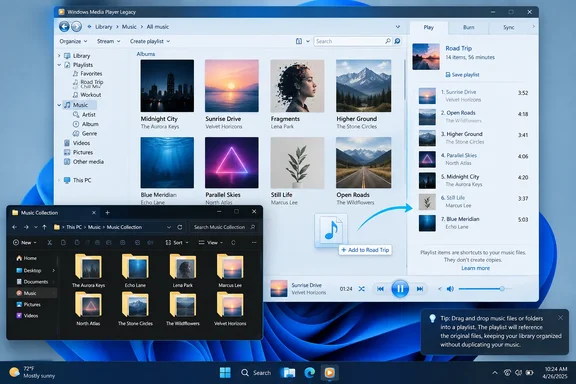This screenshot has width=576, height=384.
Task: Open Genre view under Music
Action: [85, 133]
